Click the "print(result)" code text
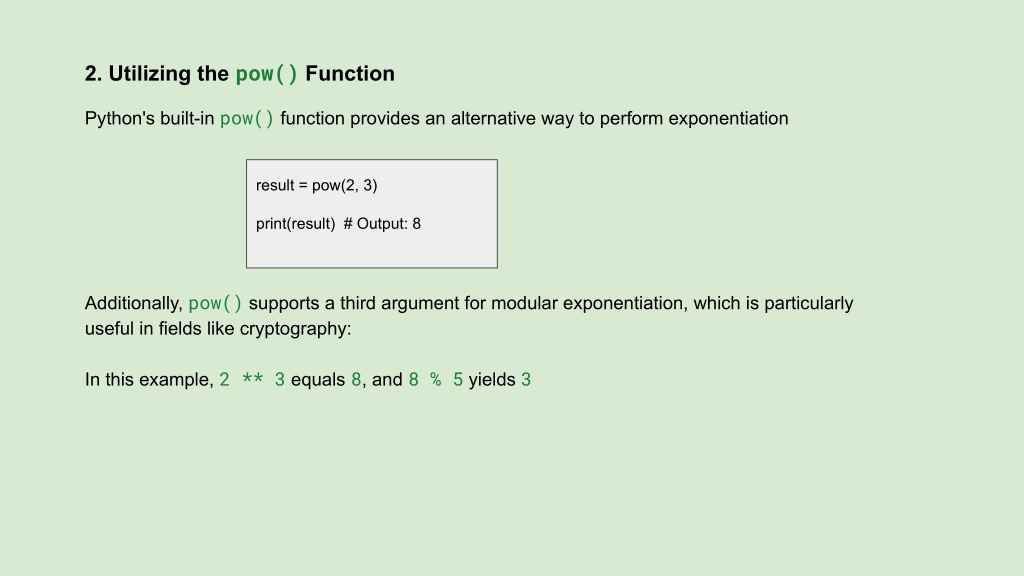The image size is (1024, 576). pos(295,223)
